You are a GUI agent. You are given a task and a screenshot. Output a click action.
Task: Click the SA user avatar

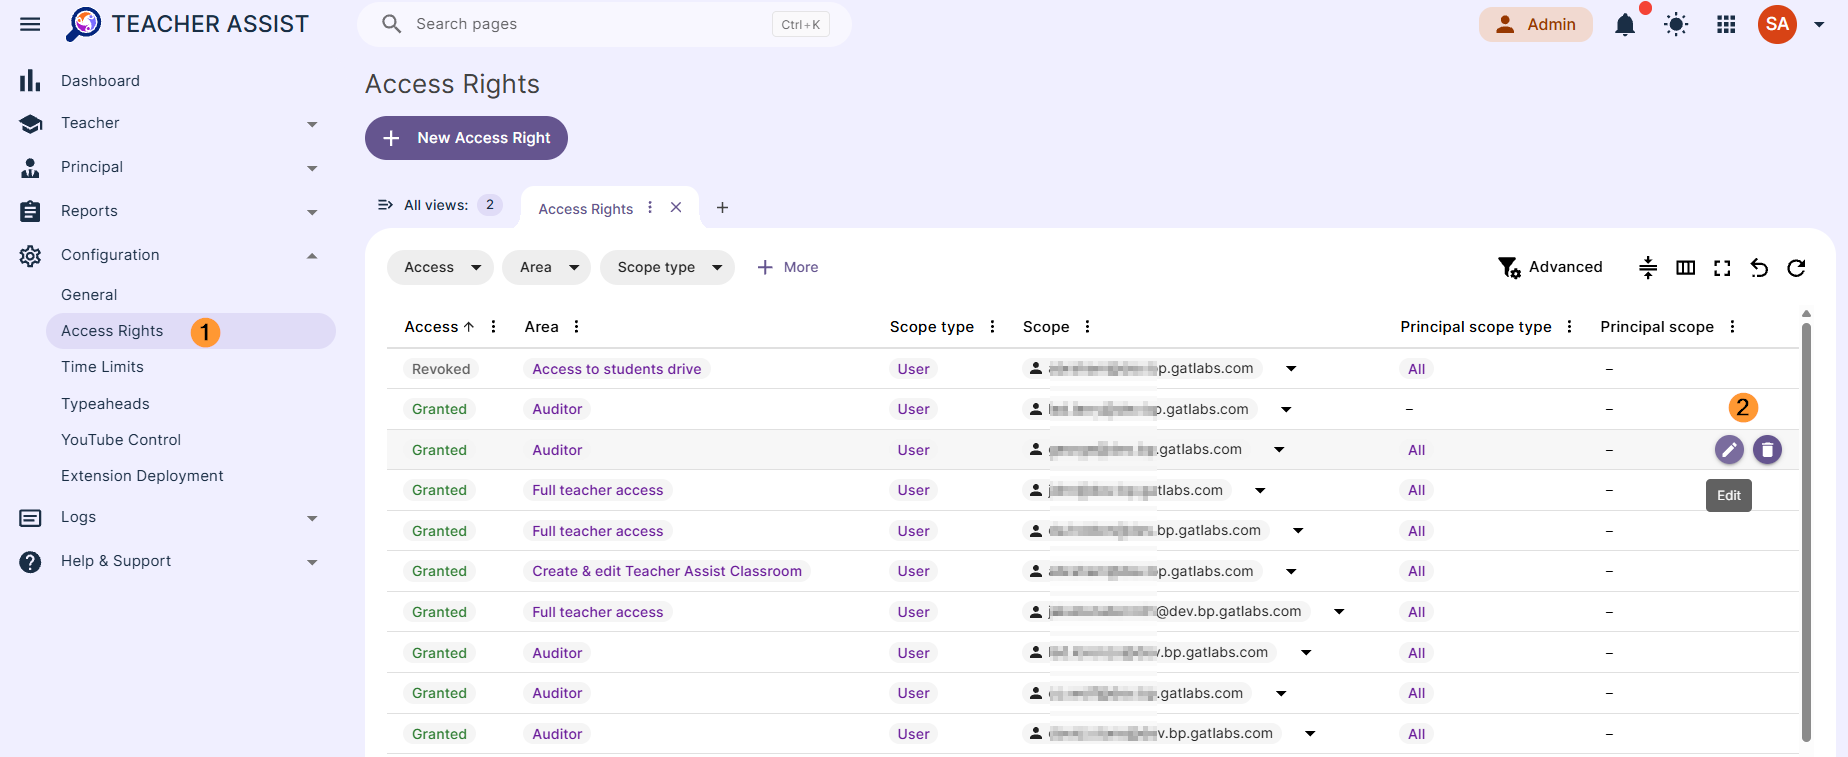(x=1777, y=25)
